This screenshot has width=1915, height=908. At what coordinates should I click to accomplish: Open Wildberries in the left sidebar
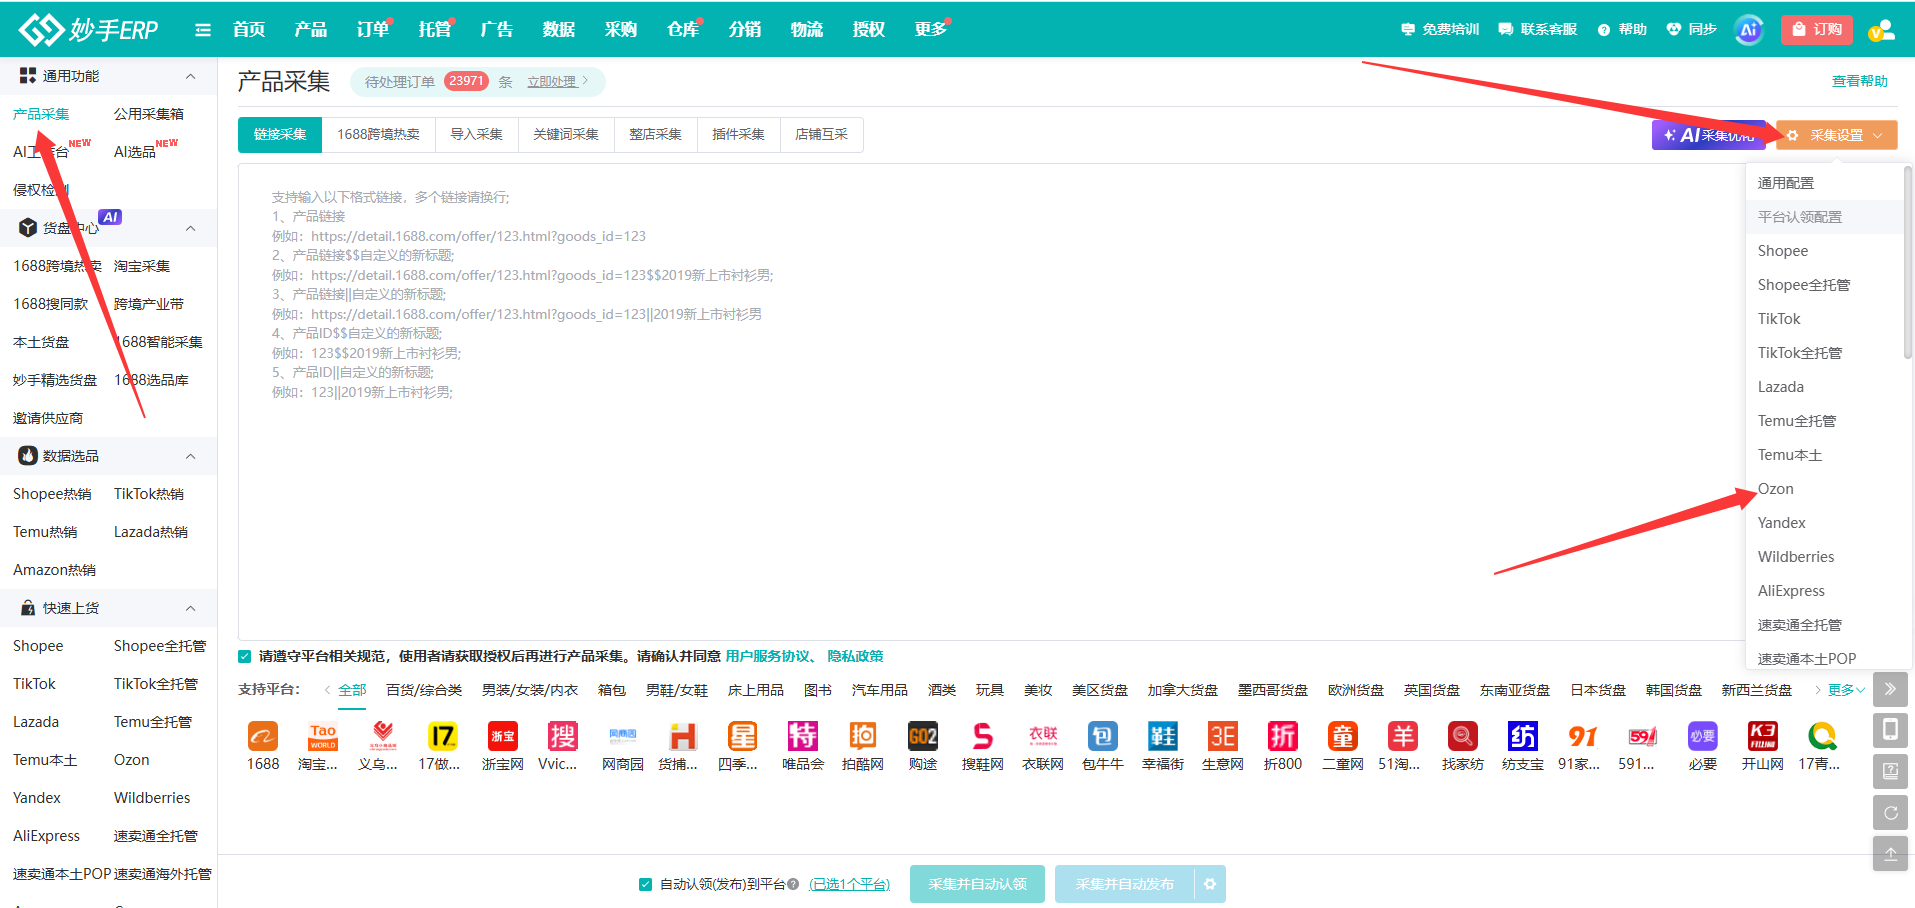coord(152,798)
